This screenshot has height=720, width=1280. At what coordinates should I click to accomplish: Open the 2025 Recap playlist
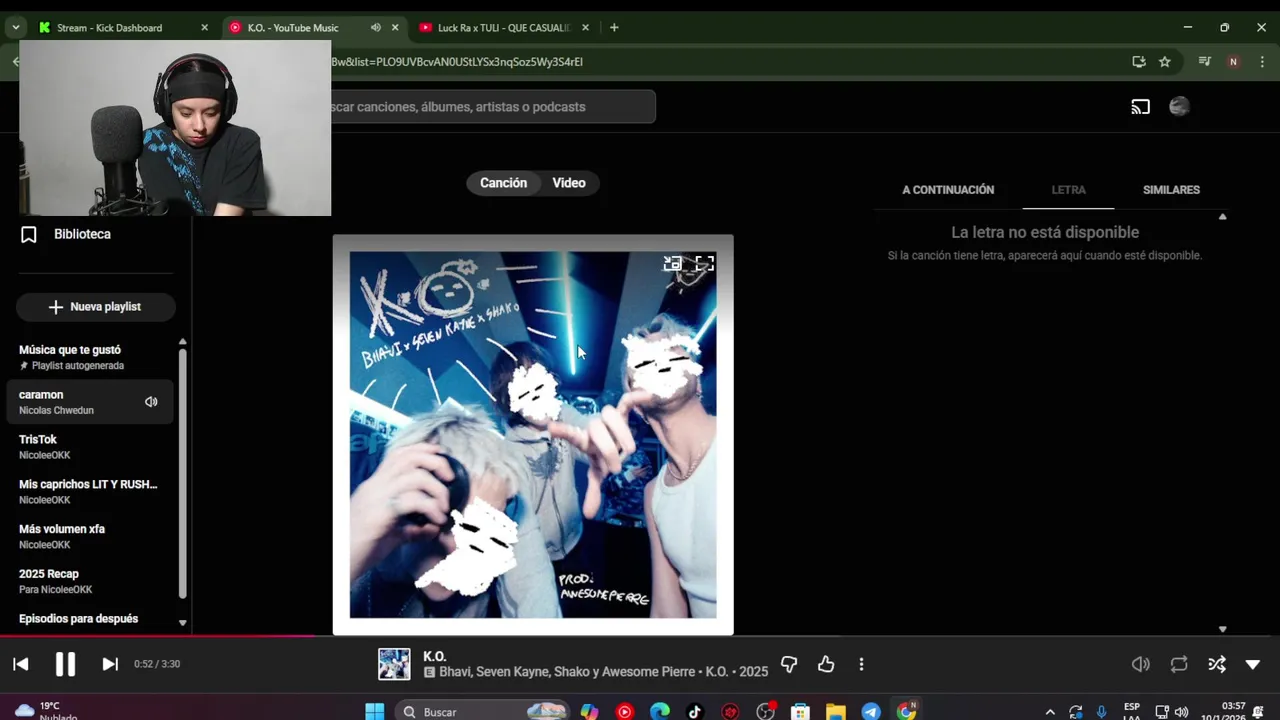coord(90,581)
